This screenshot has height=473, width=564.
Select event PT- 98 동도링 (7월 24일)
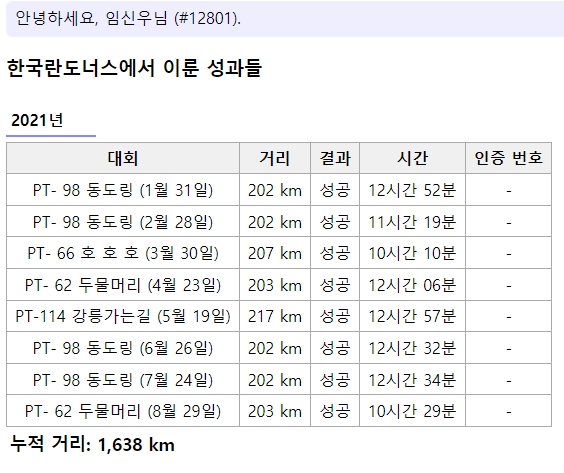(123, 380)
